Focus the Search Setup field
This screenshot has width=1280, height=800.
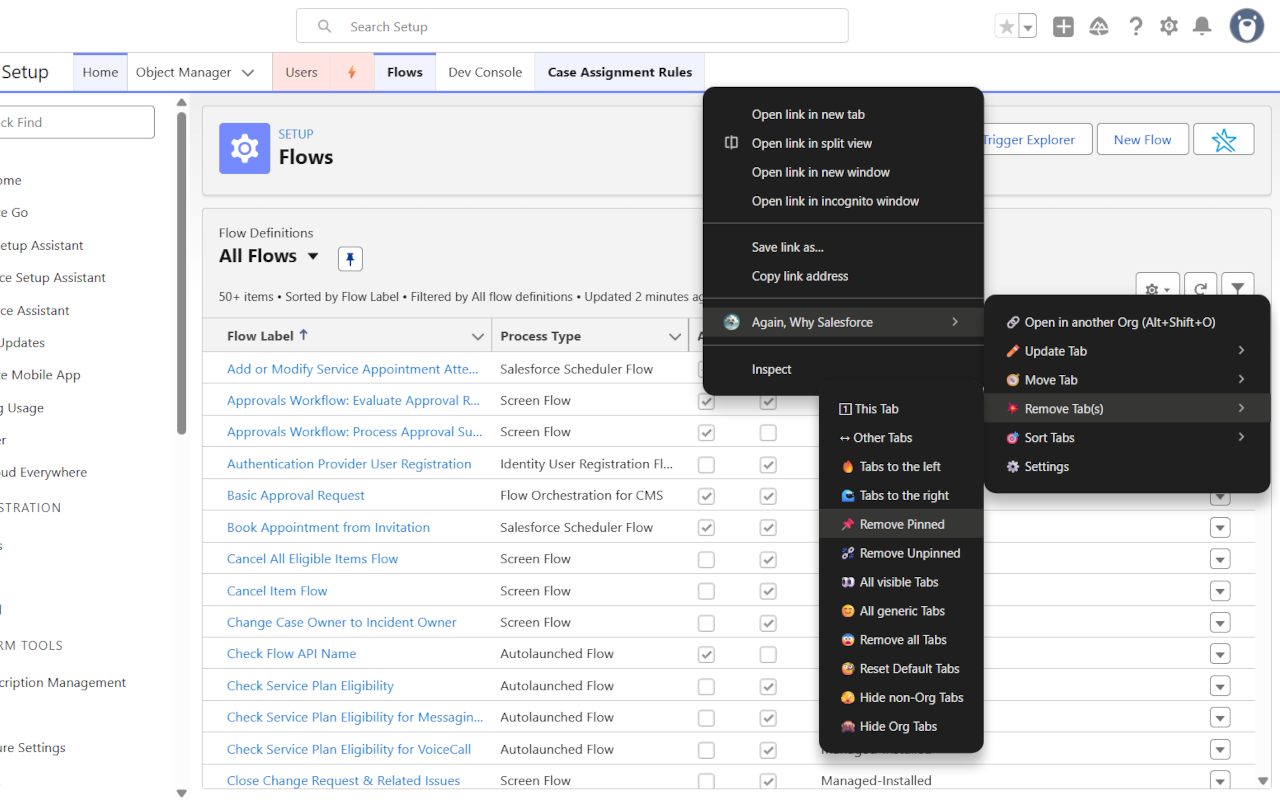572,26
